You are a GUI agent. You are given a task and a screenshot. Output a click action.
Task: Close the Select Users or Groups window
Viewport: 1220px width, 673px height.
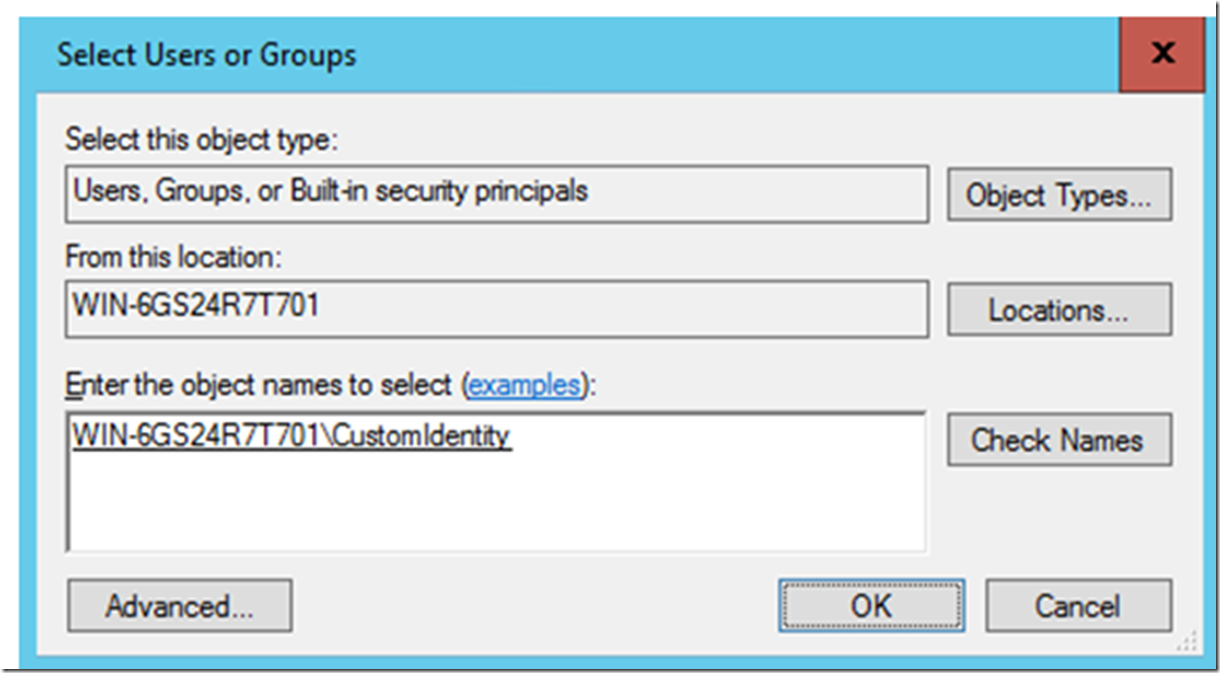1162,52
